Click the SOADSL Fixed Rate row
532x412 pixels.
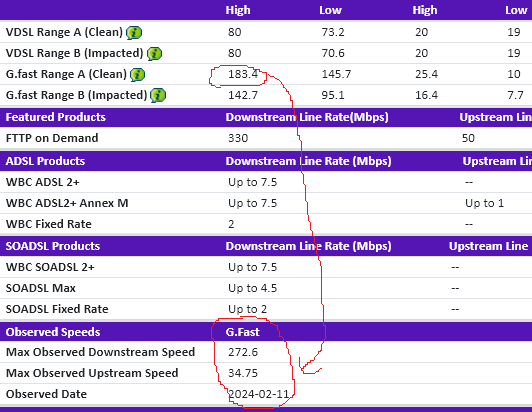pyautogui.click(x=266, y=309)
